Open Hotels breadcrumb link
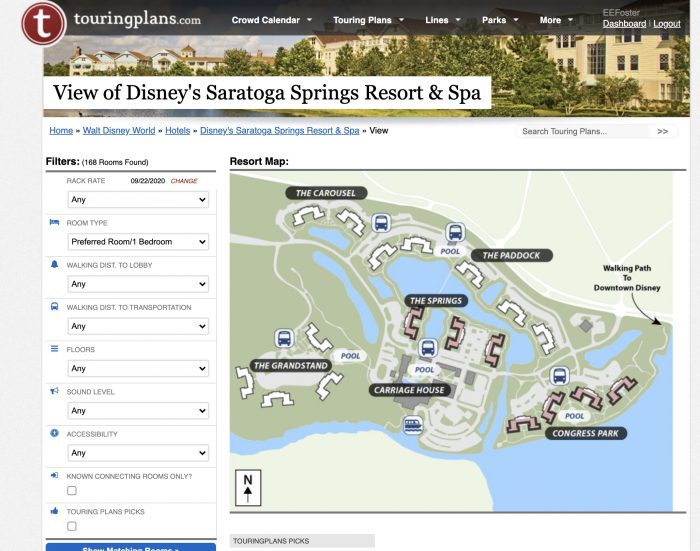The height and width of the screenshot is (551, 700). [x=178, y=130]
